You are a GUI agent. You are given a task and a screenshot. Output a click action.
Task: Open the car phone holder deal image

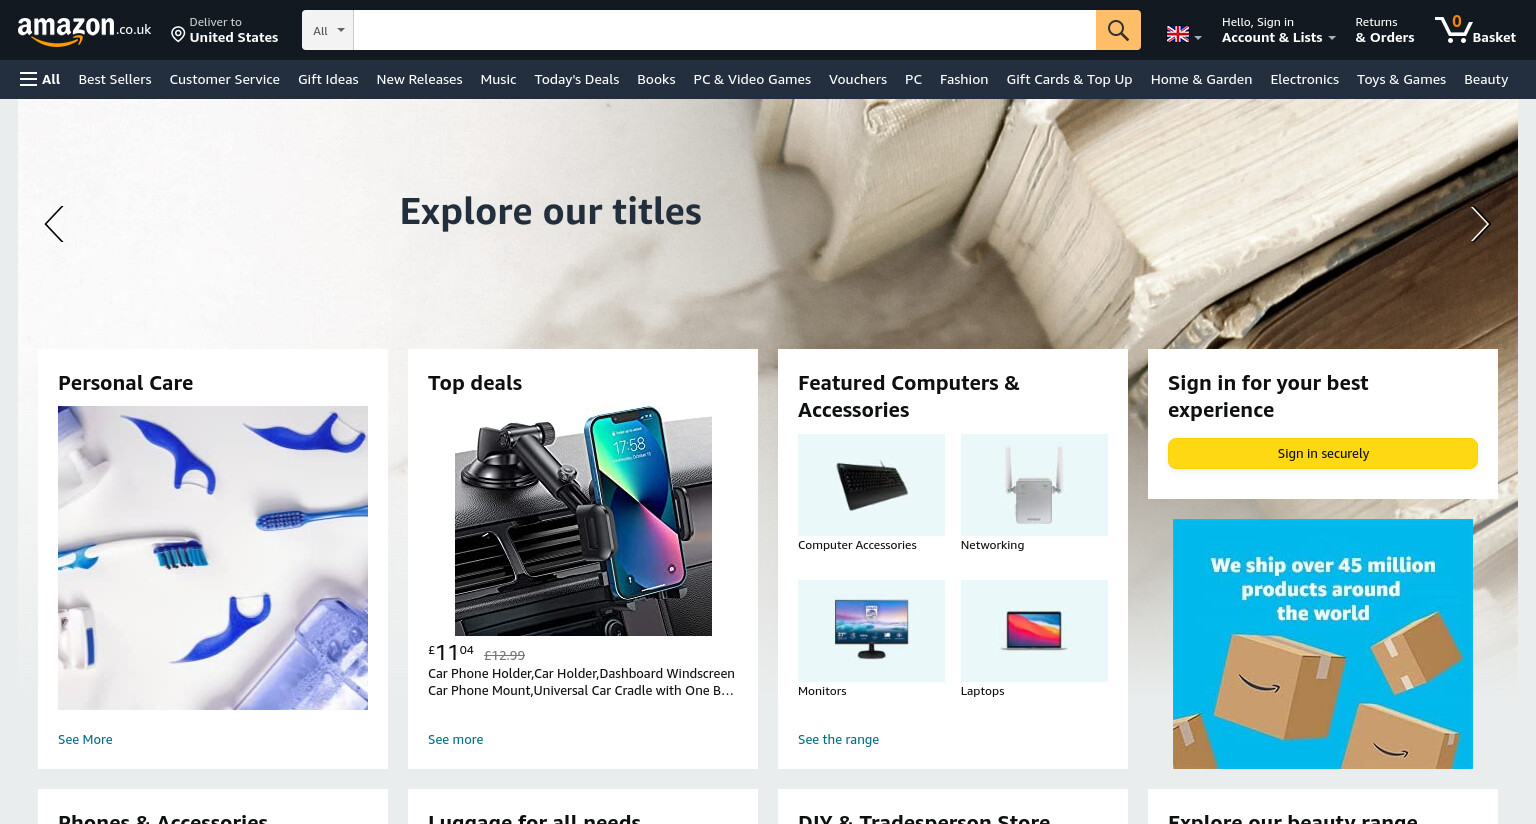[x=583, y=520]
